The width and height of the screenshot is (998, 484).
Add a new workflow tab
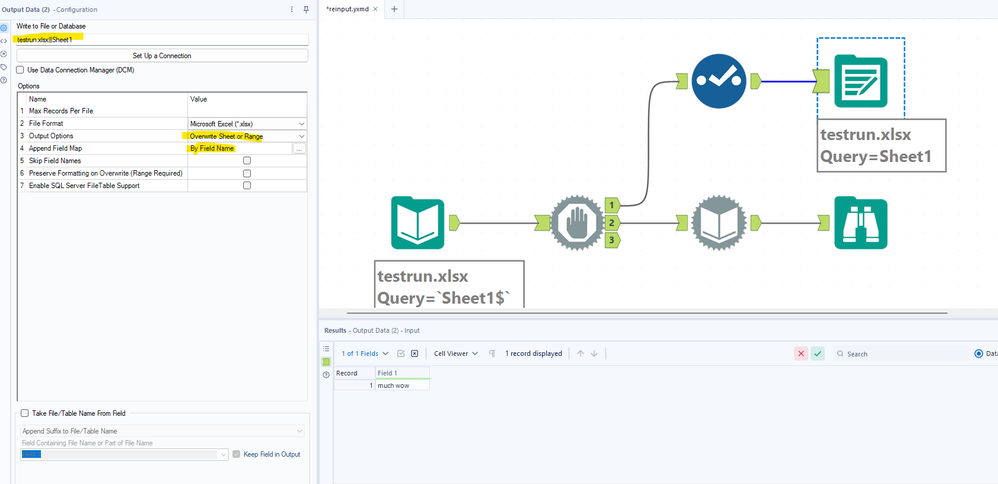pyautogui.click(x=394, y=9)
